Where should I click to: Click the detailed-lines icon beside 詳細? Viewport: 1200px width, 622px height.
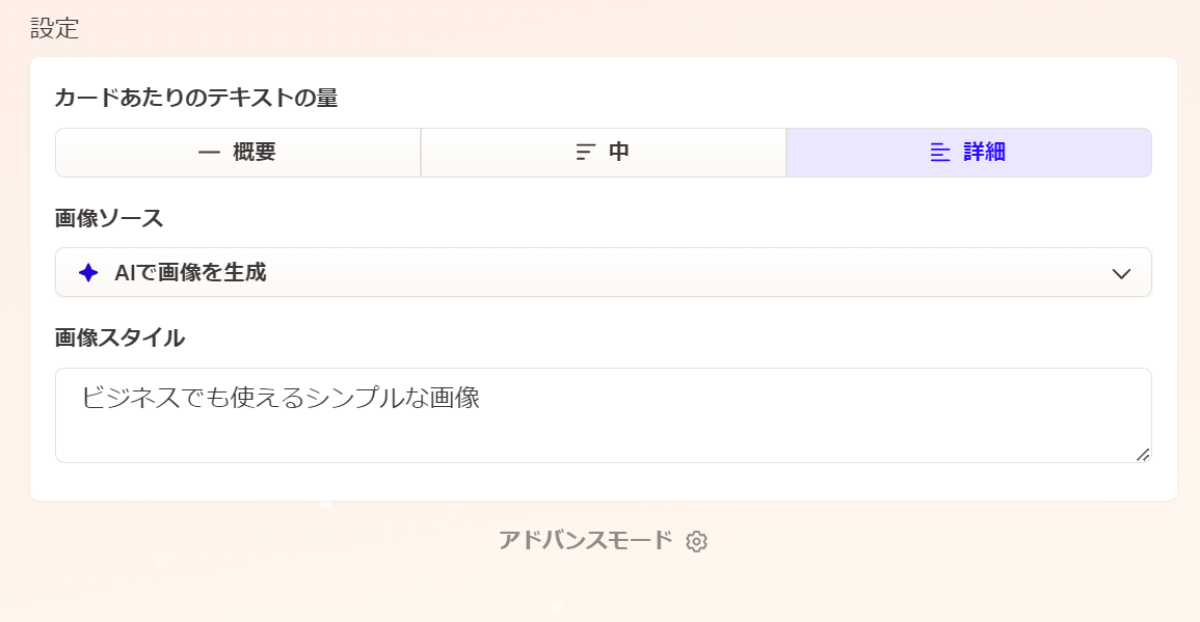tap(940, 153)
